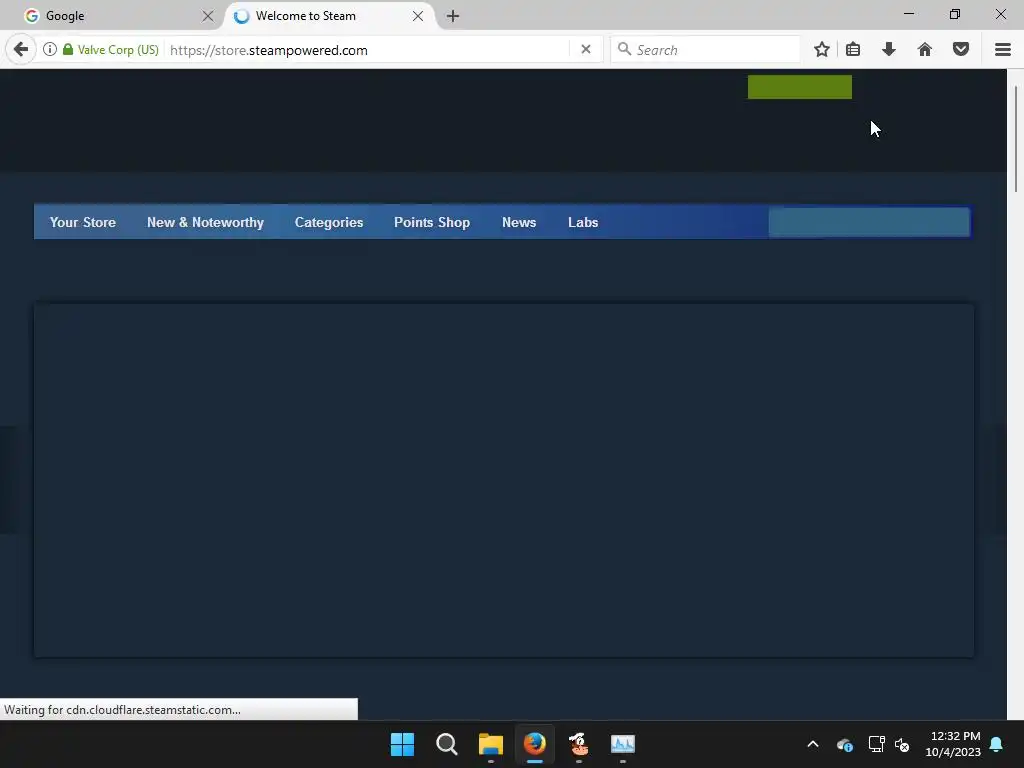Minimize the Firefox window
The width and height of the screenshot is (1024, 768).
tap(909, 14)
